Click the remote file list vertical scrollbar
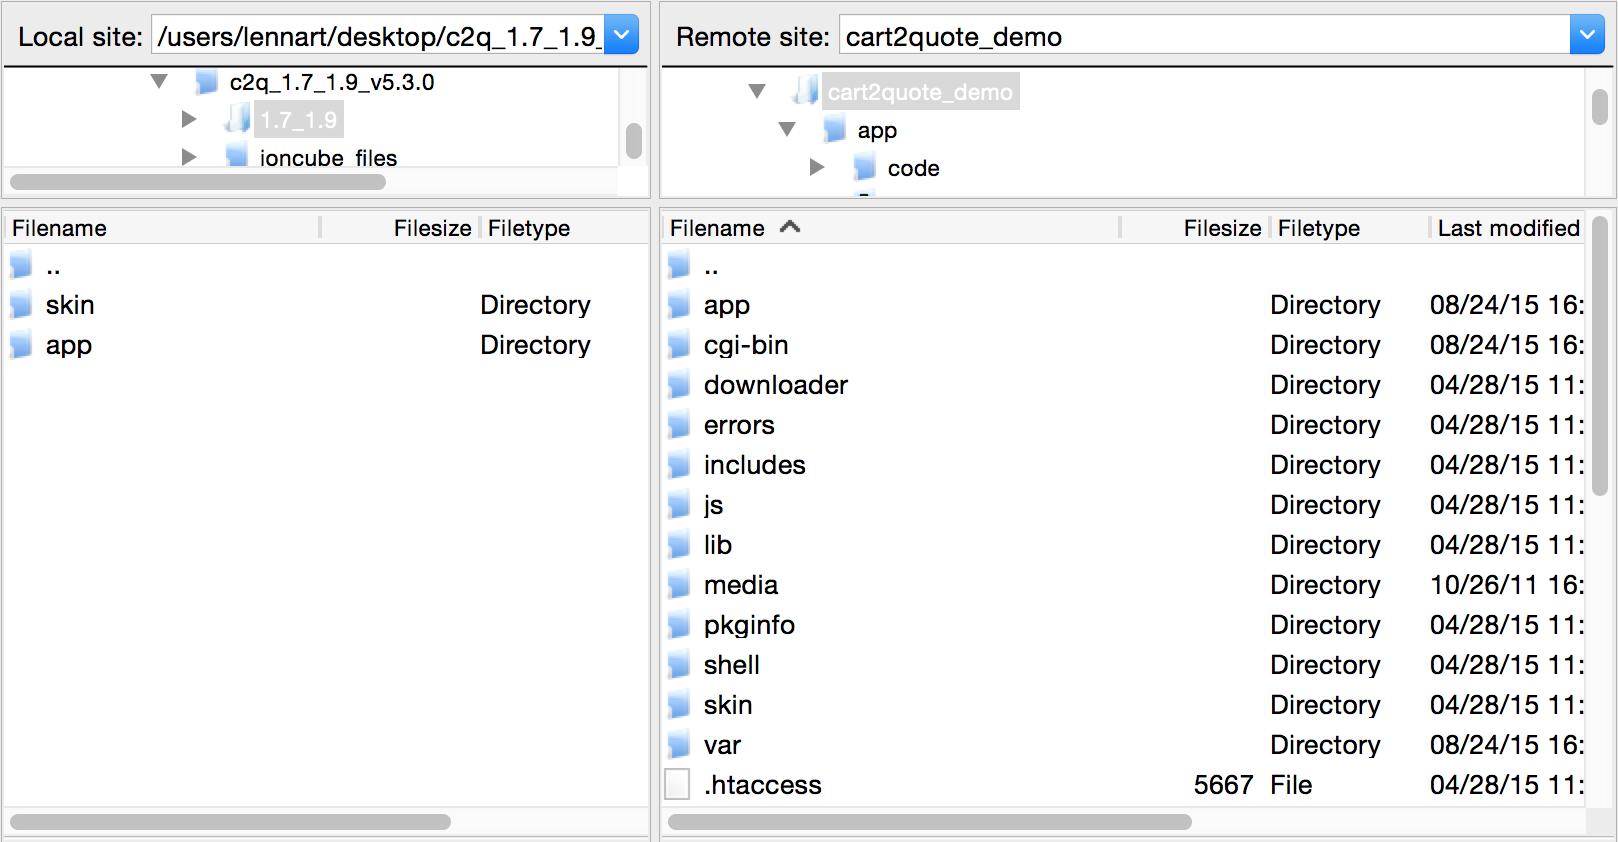 point(1600,355)
